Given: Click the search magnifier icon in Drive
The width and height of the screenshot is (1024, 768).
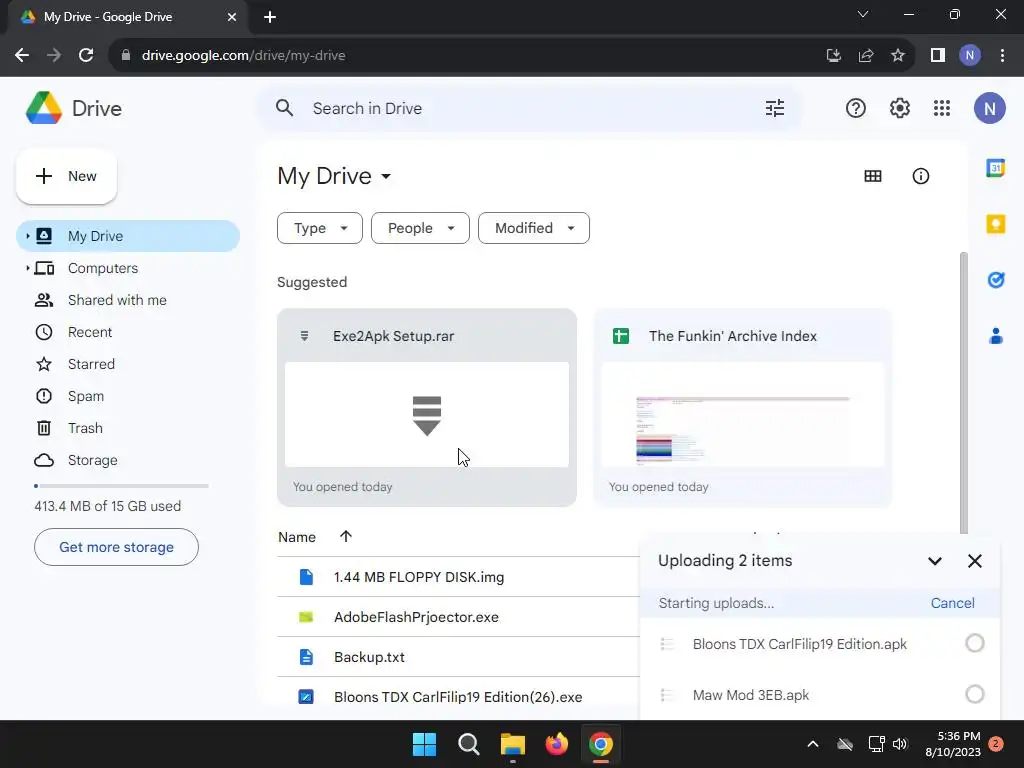Looking at the screenshot, I should pyautogui.click(x=284, y=108).
